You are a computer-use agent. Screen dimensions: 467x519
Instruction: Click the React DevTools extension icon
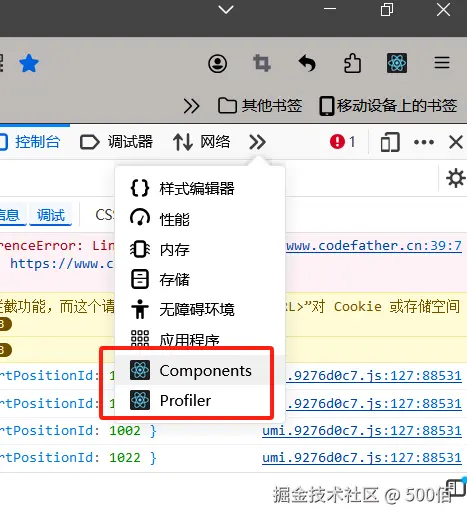click(x=397, y=63)
